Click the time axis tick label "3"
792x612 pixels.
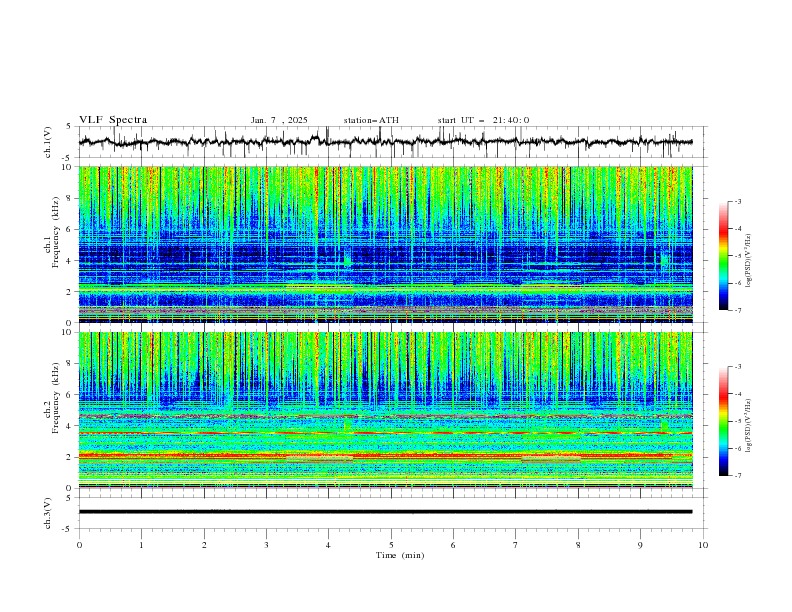click(x=266, y=545)
